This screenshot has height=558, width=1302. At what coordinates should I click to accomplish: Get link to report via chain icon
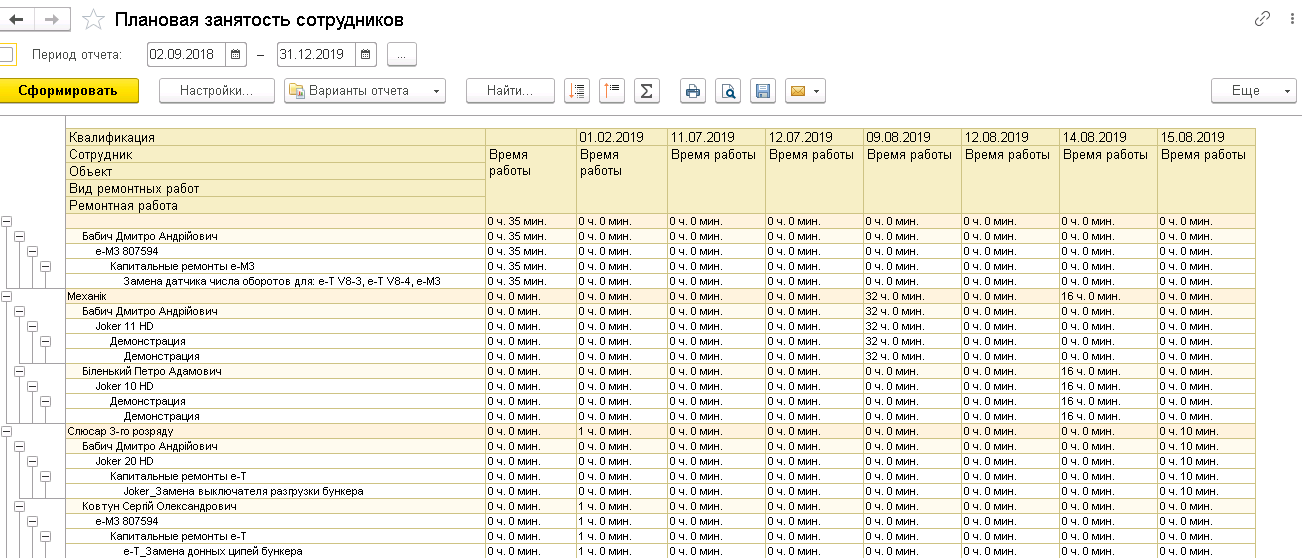click(x=1262, y=19)
